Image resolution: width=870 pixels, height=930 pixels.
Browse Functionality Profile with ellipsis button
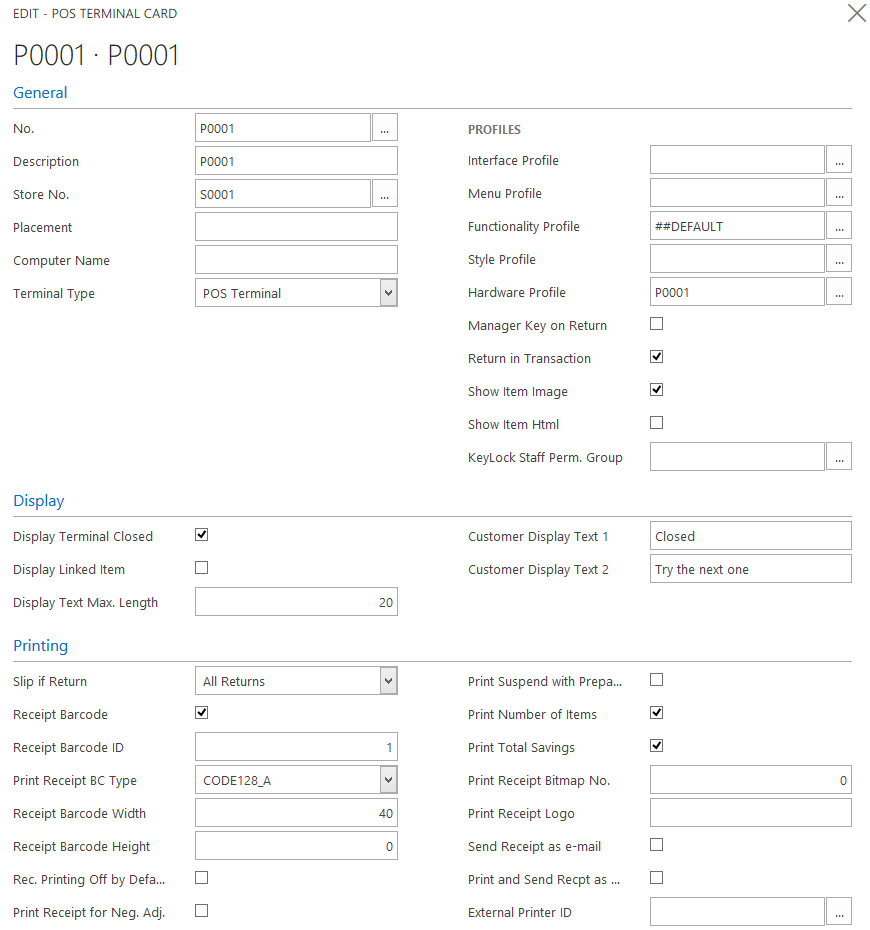[x=839, y=226]
